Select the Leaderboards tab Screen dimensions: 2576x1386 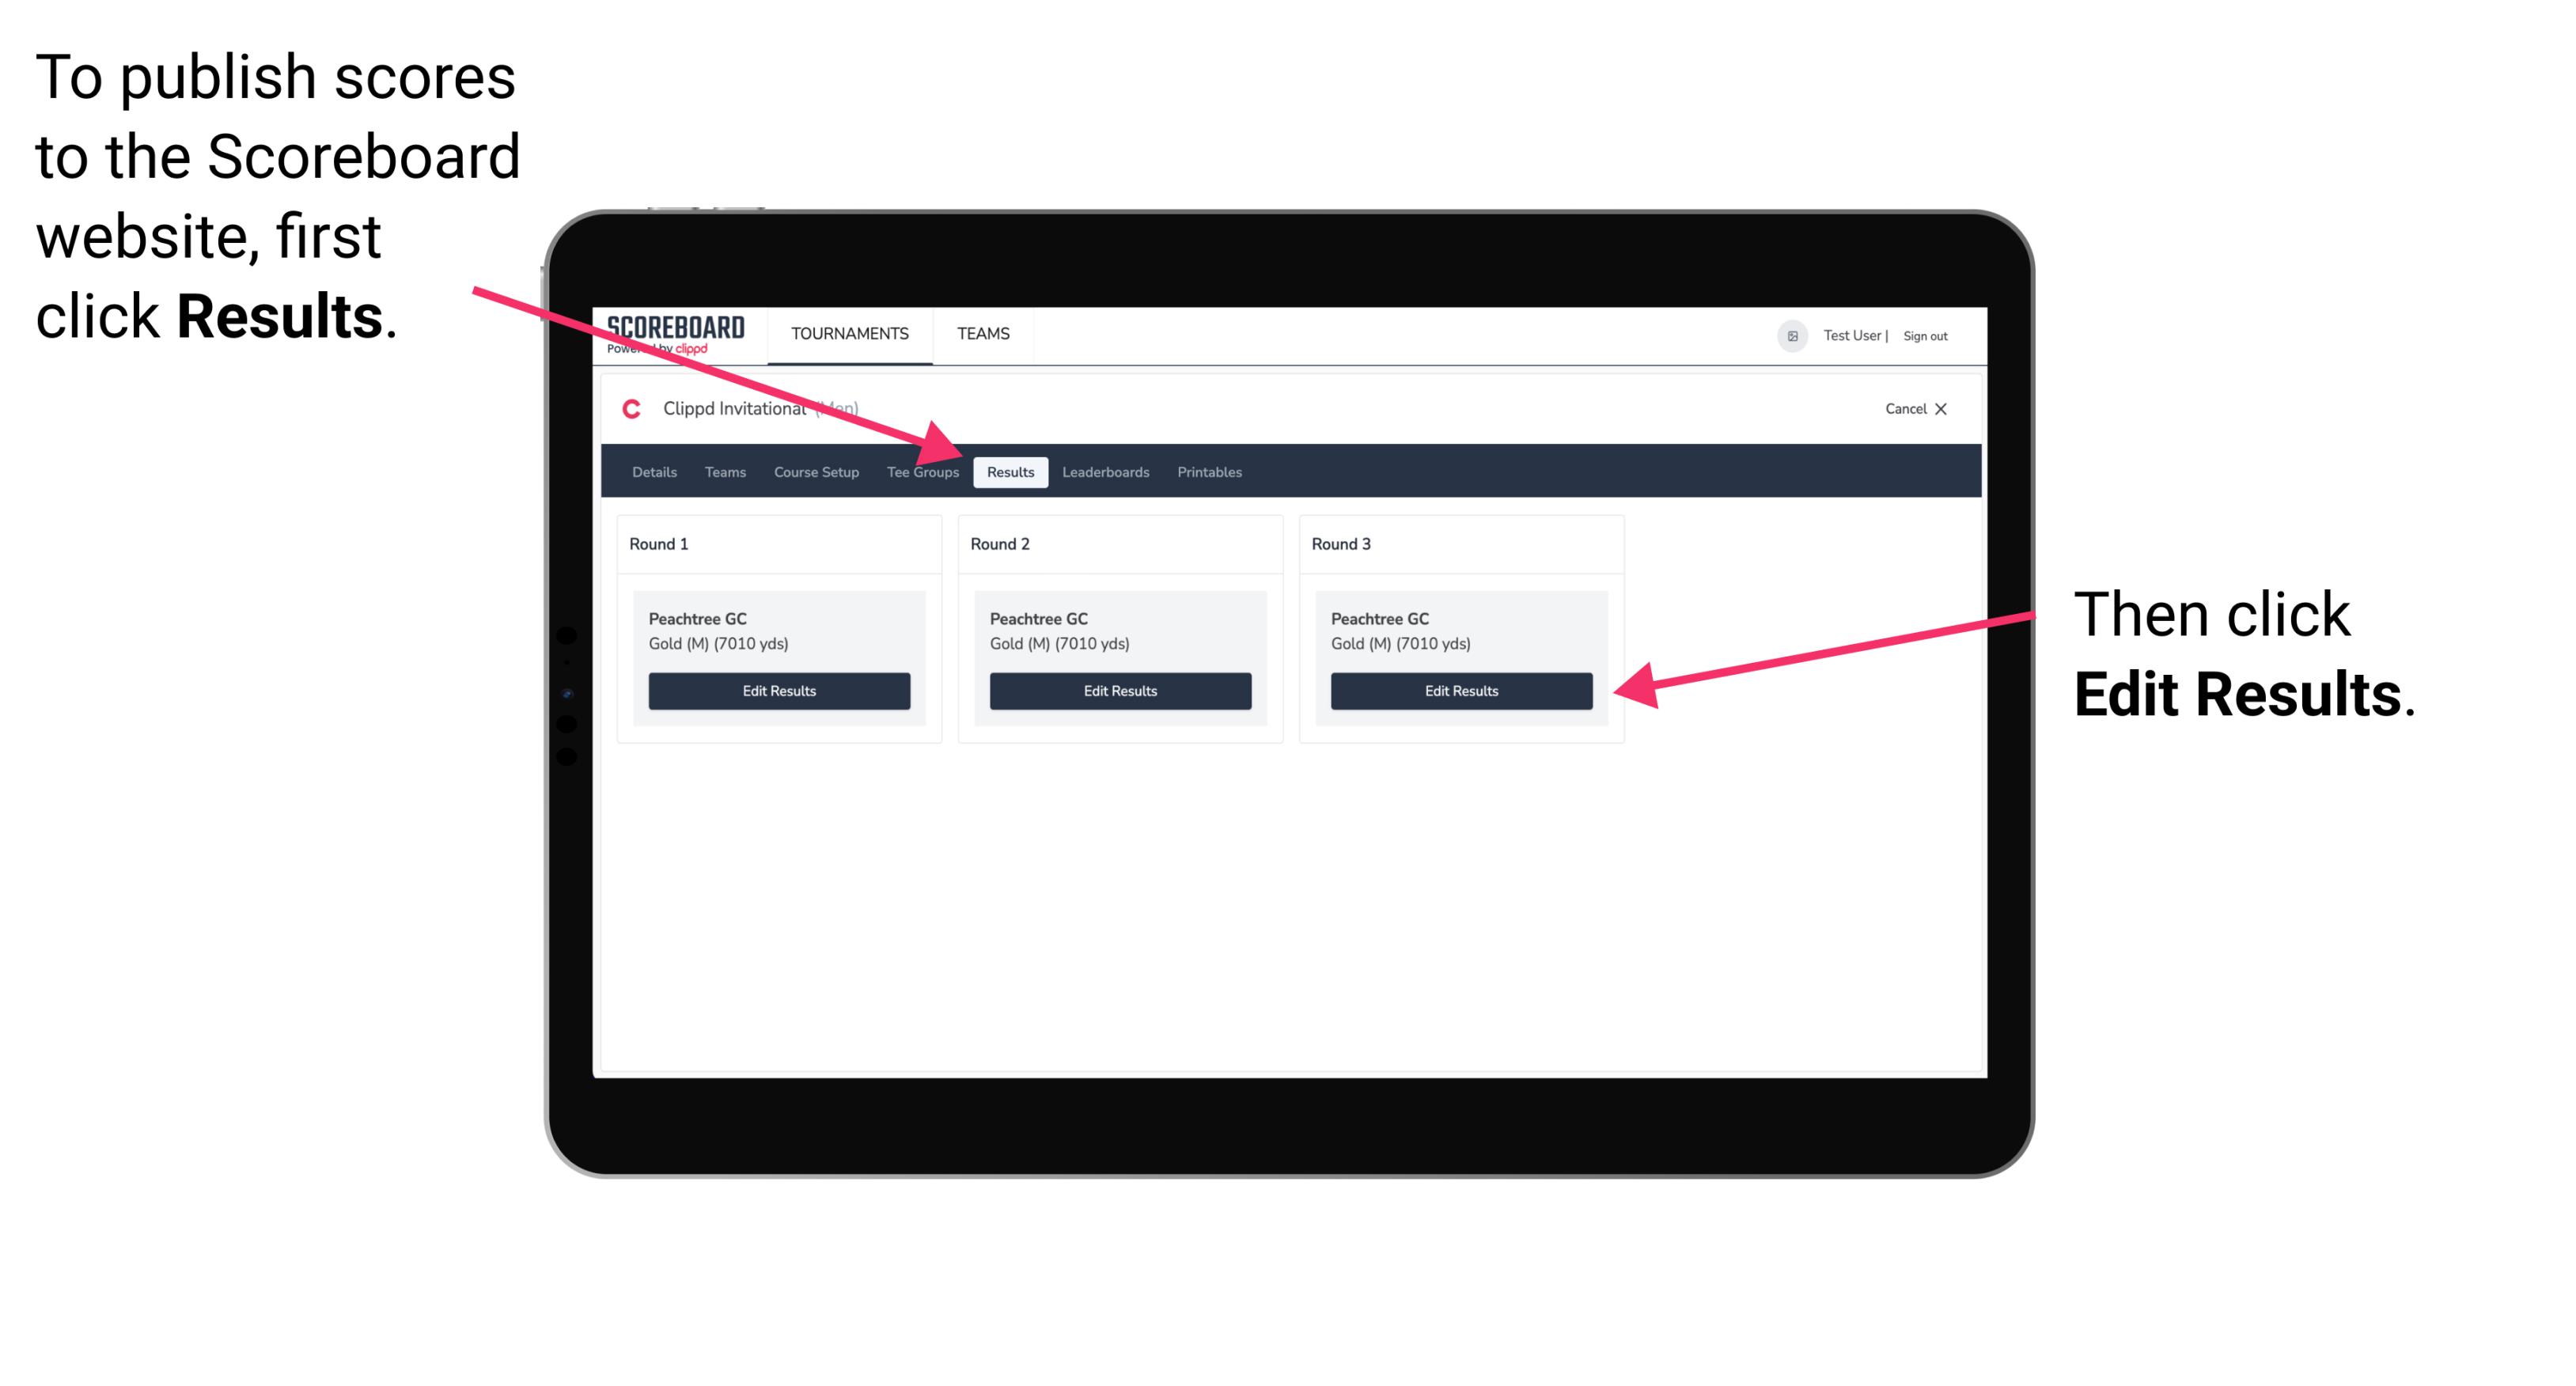(x=1108, y=471)
